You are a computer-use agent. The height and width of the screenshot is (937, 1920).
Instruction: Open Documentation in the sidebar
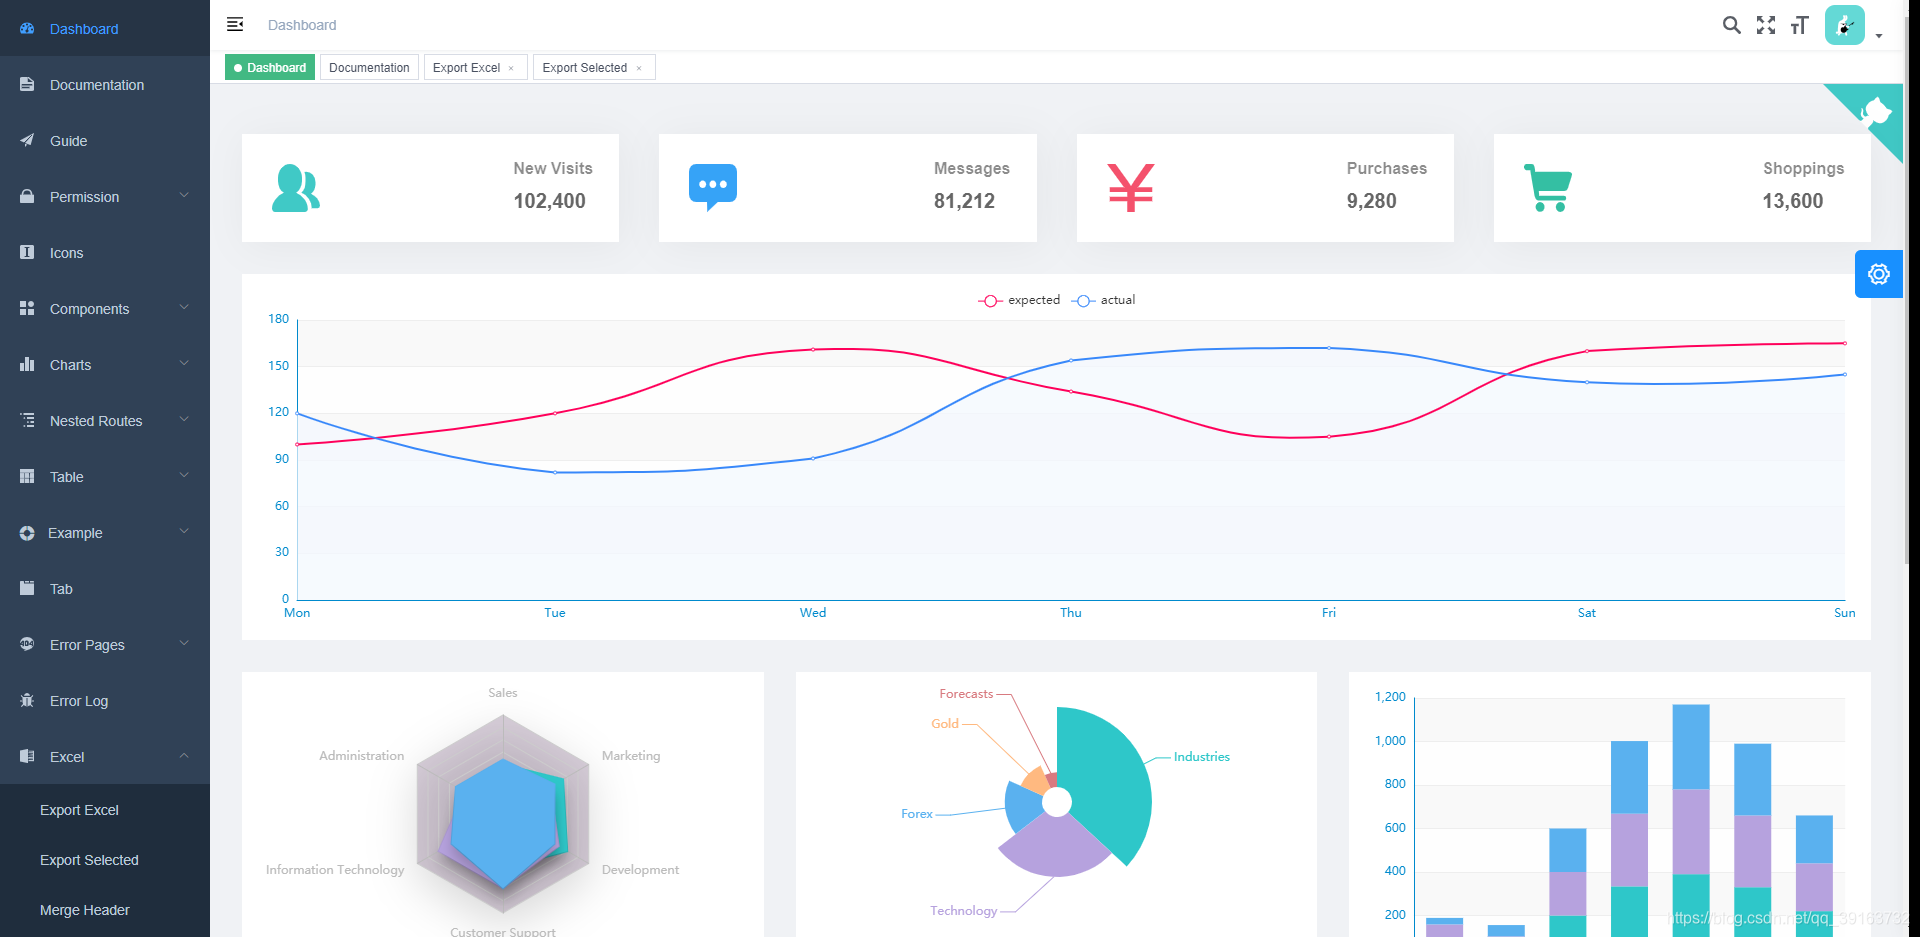[105, 85]
